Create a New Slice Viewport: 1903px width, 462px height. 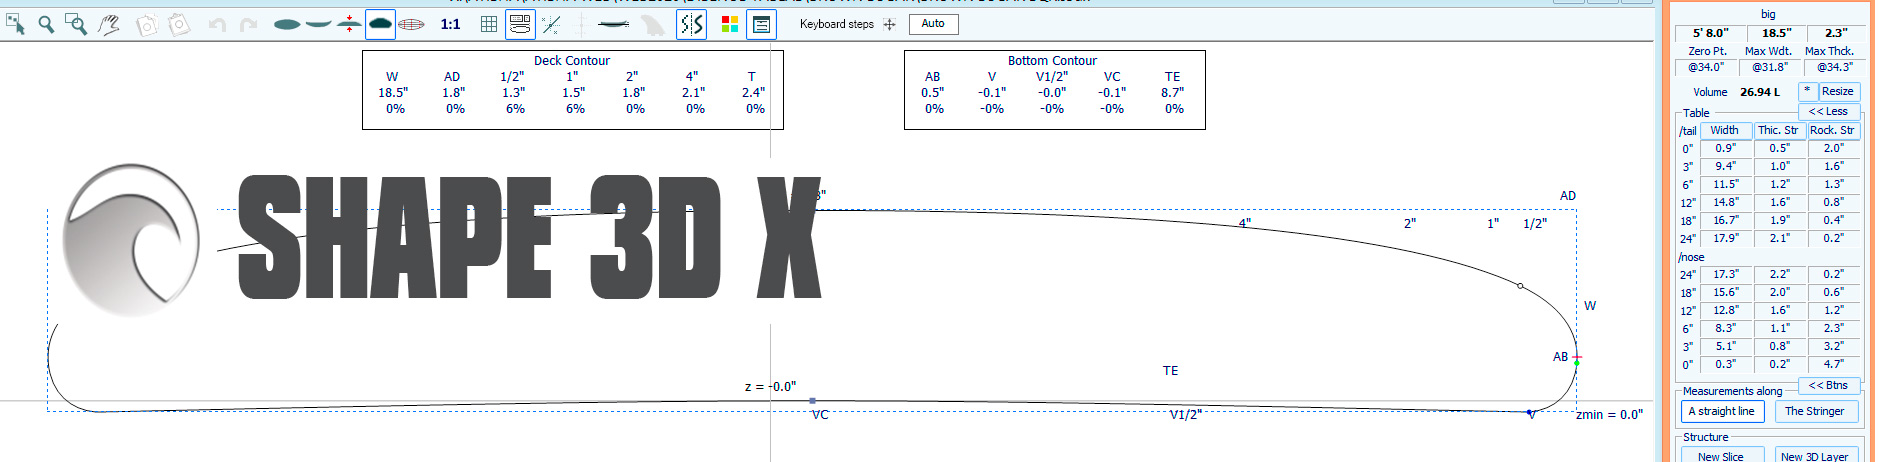pyautogui.click(x=1720, y=456)
